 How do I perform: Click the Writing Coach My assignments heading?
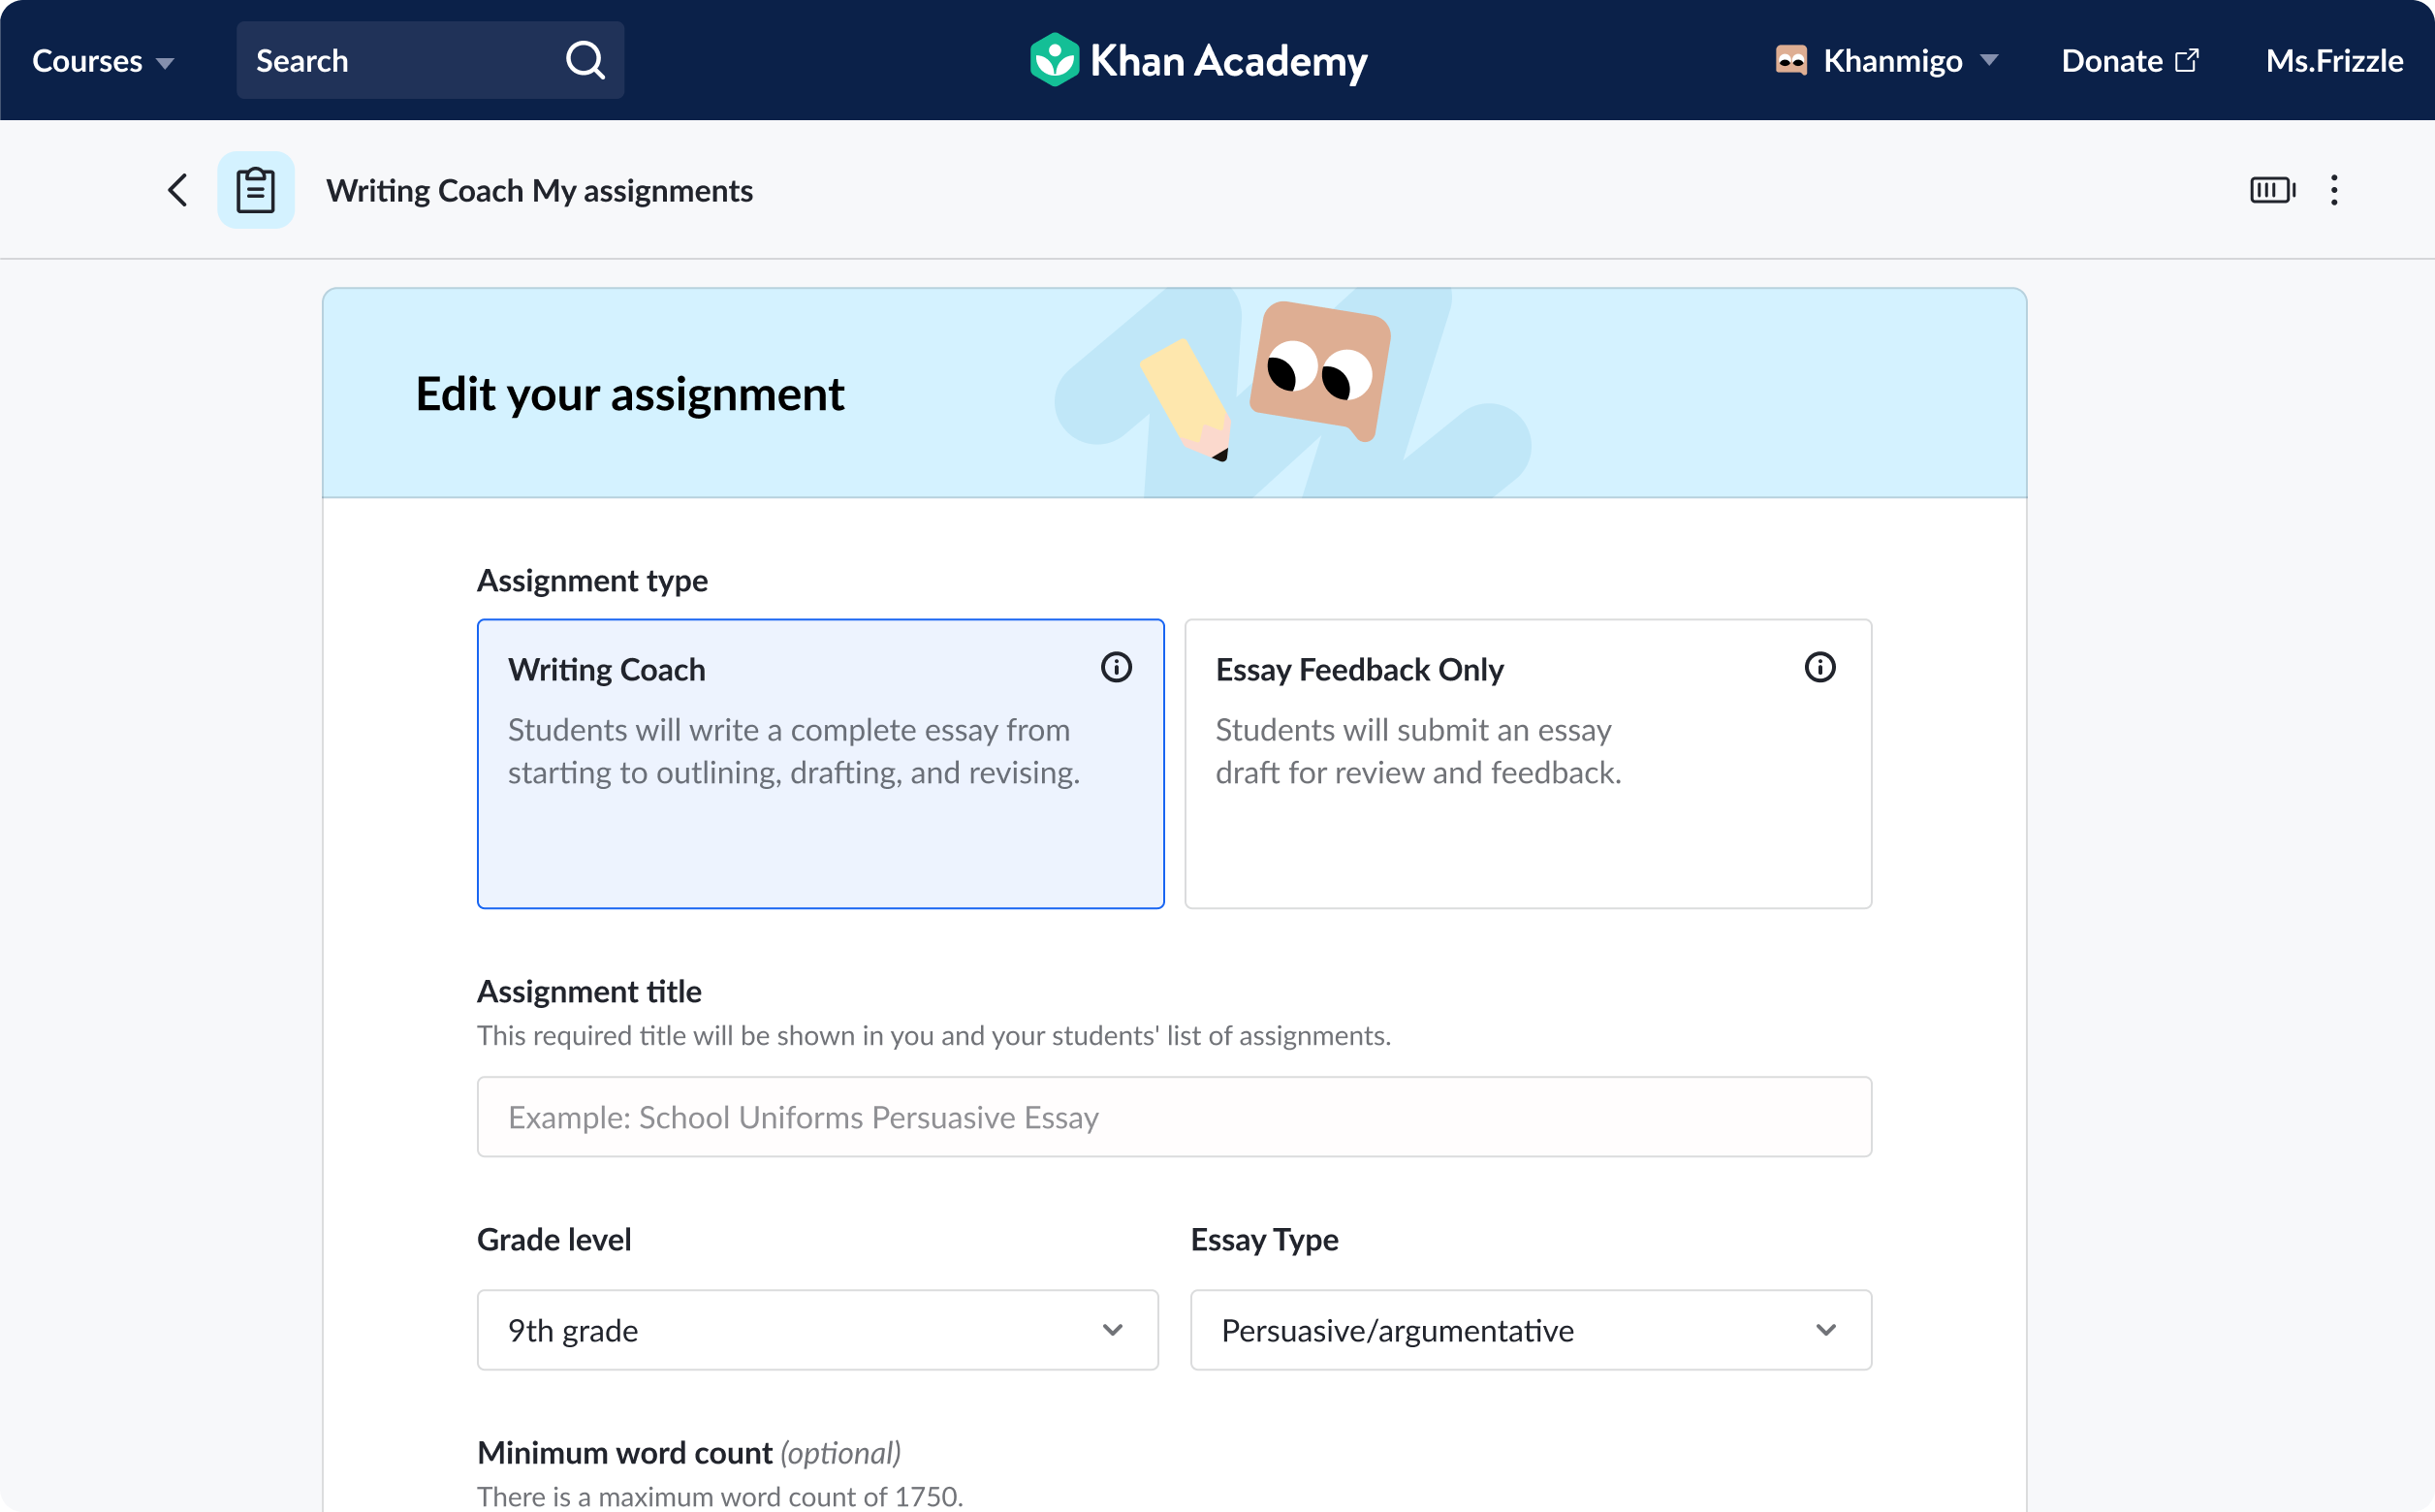pyautogui.click(x=539, y=190)
